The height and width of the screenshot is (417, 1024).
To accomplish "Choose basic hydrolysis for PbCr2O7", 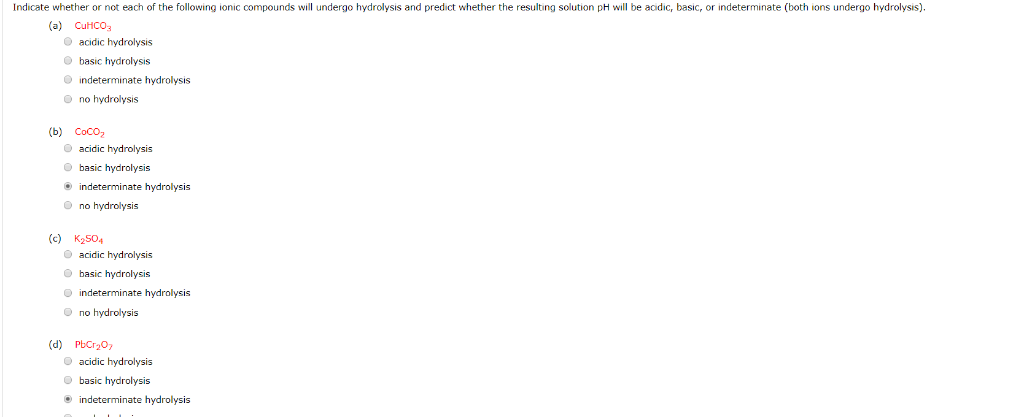I will coord(68,380).
